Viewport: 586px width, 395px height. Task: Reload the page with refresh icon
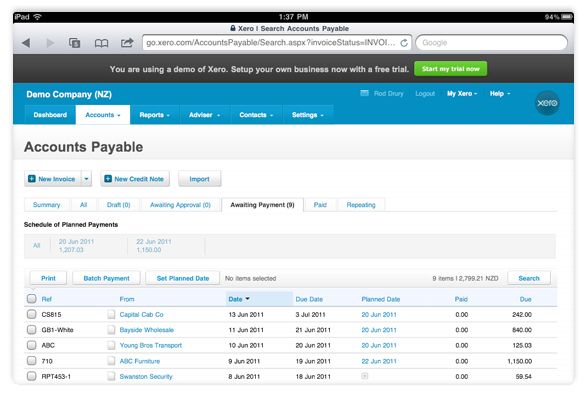click(404, 43)
